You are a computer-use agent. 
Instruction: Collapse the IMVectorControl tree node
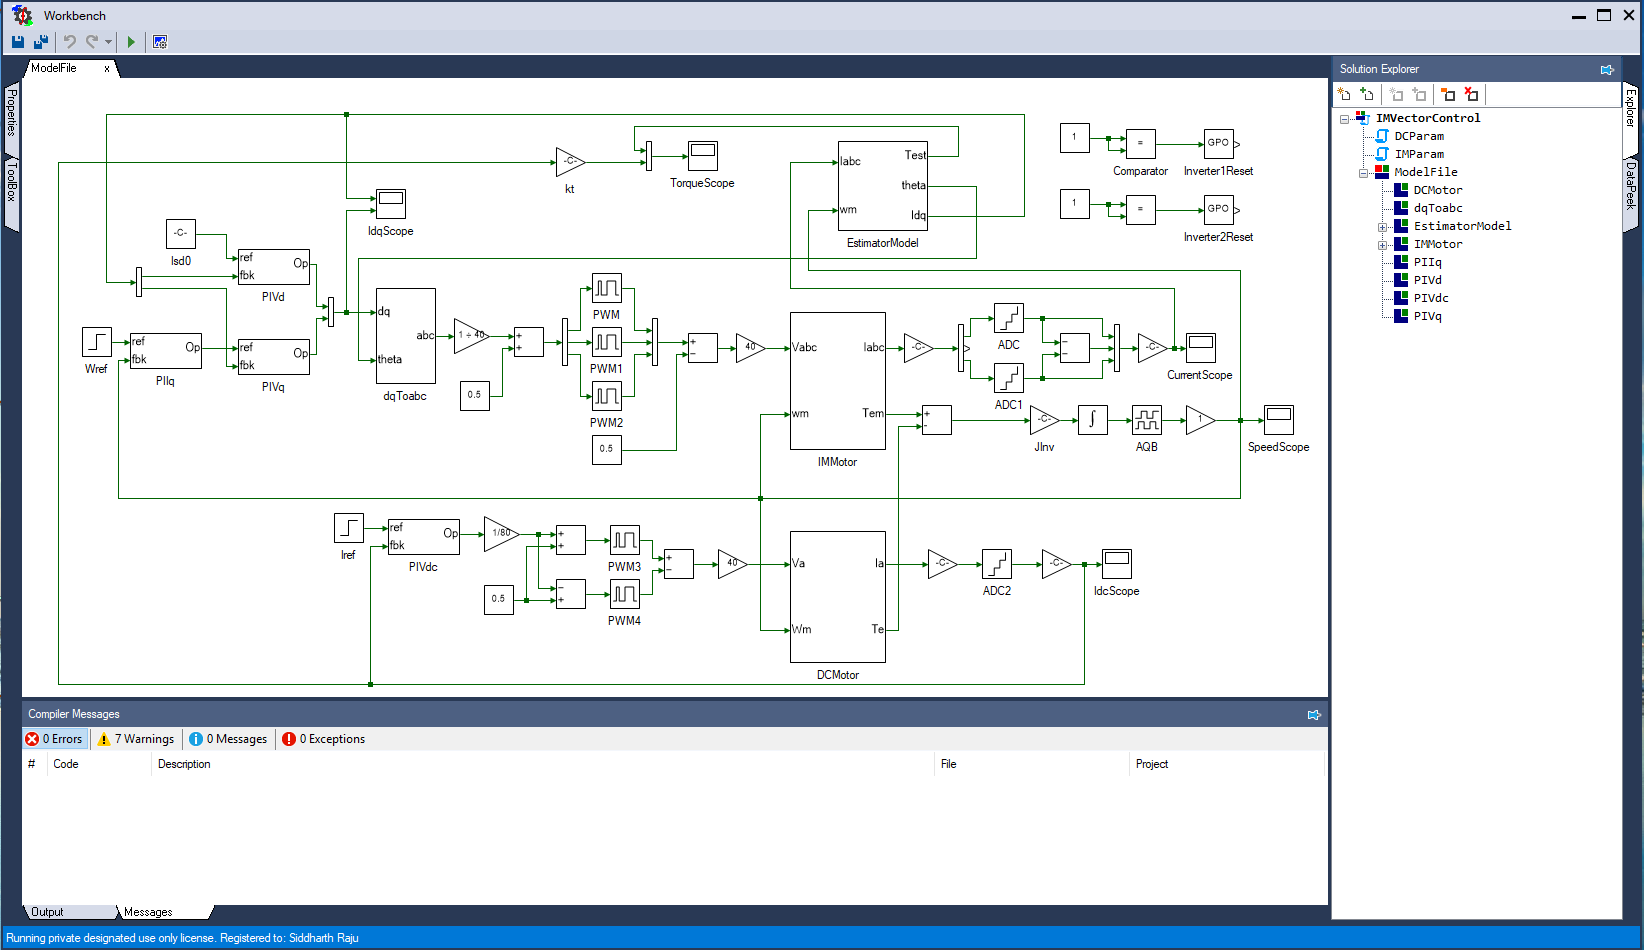click(1345, 119)
